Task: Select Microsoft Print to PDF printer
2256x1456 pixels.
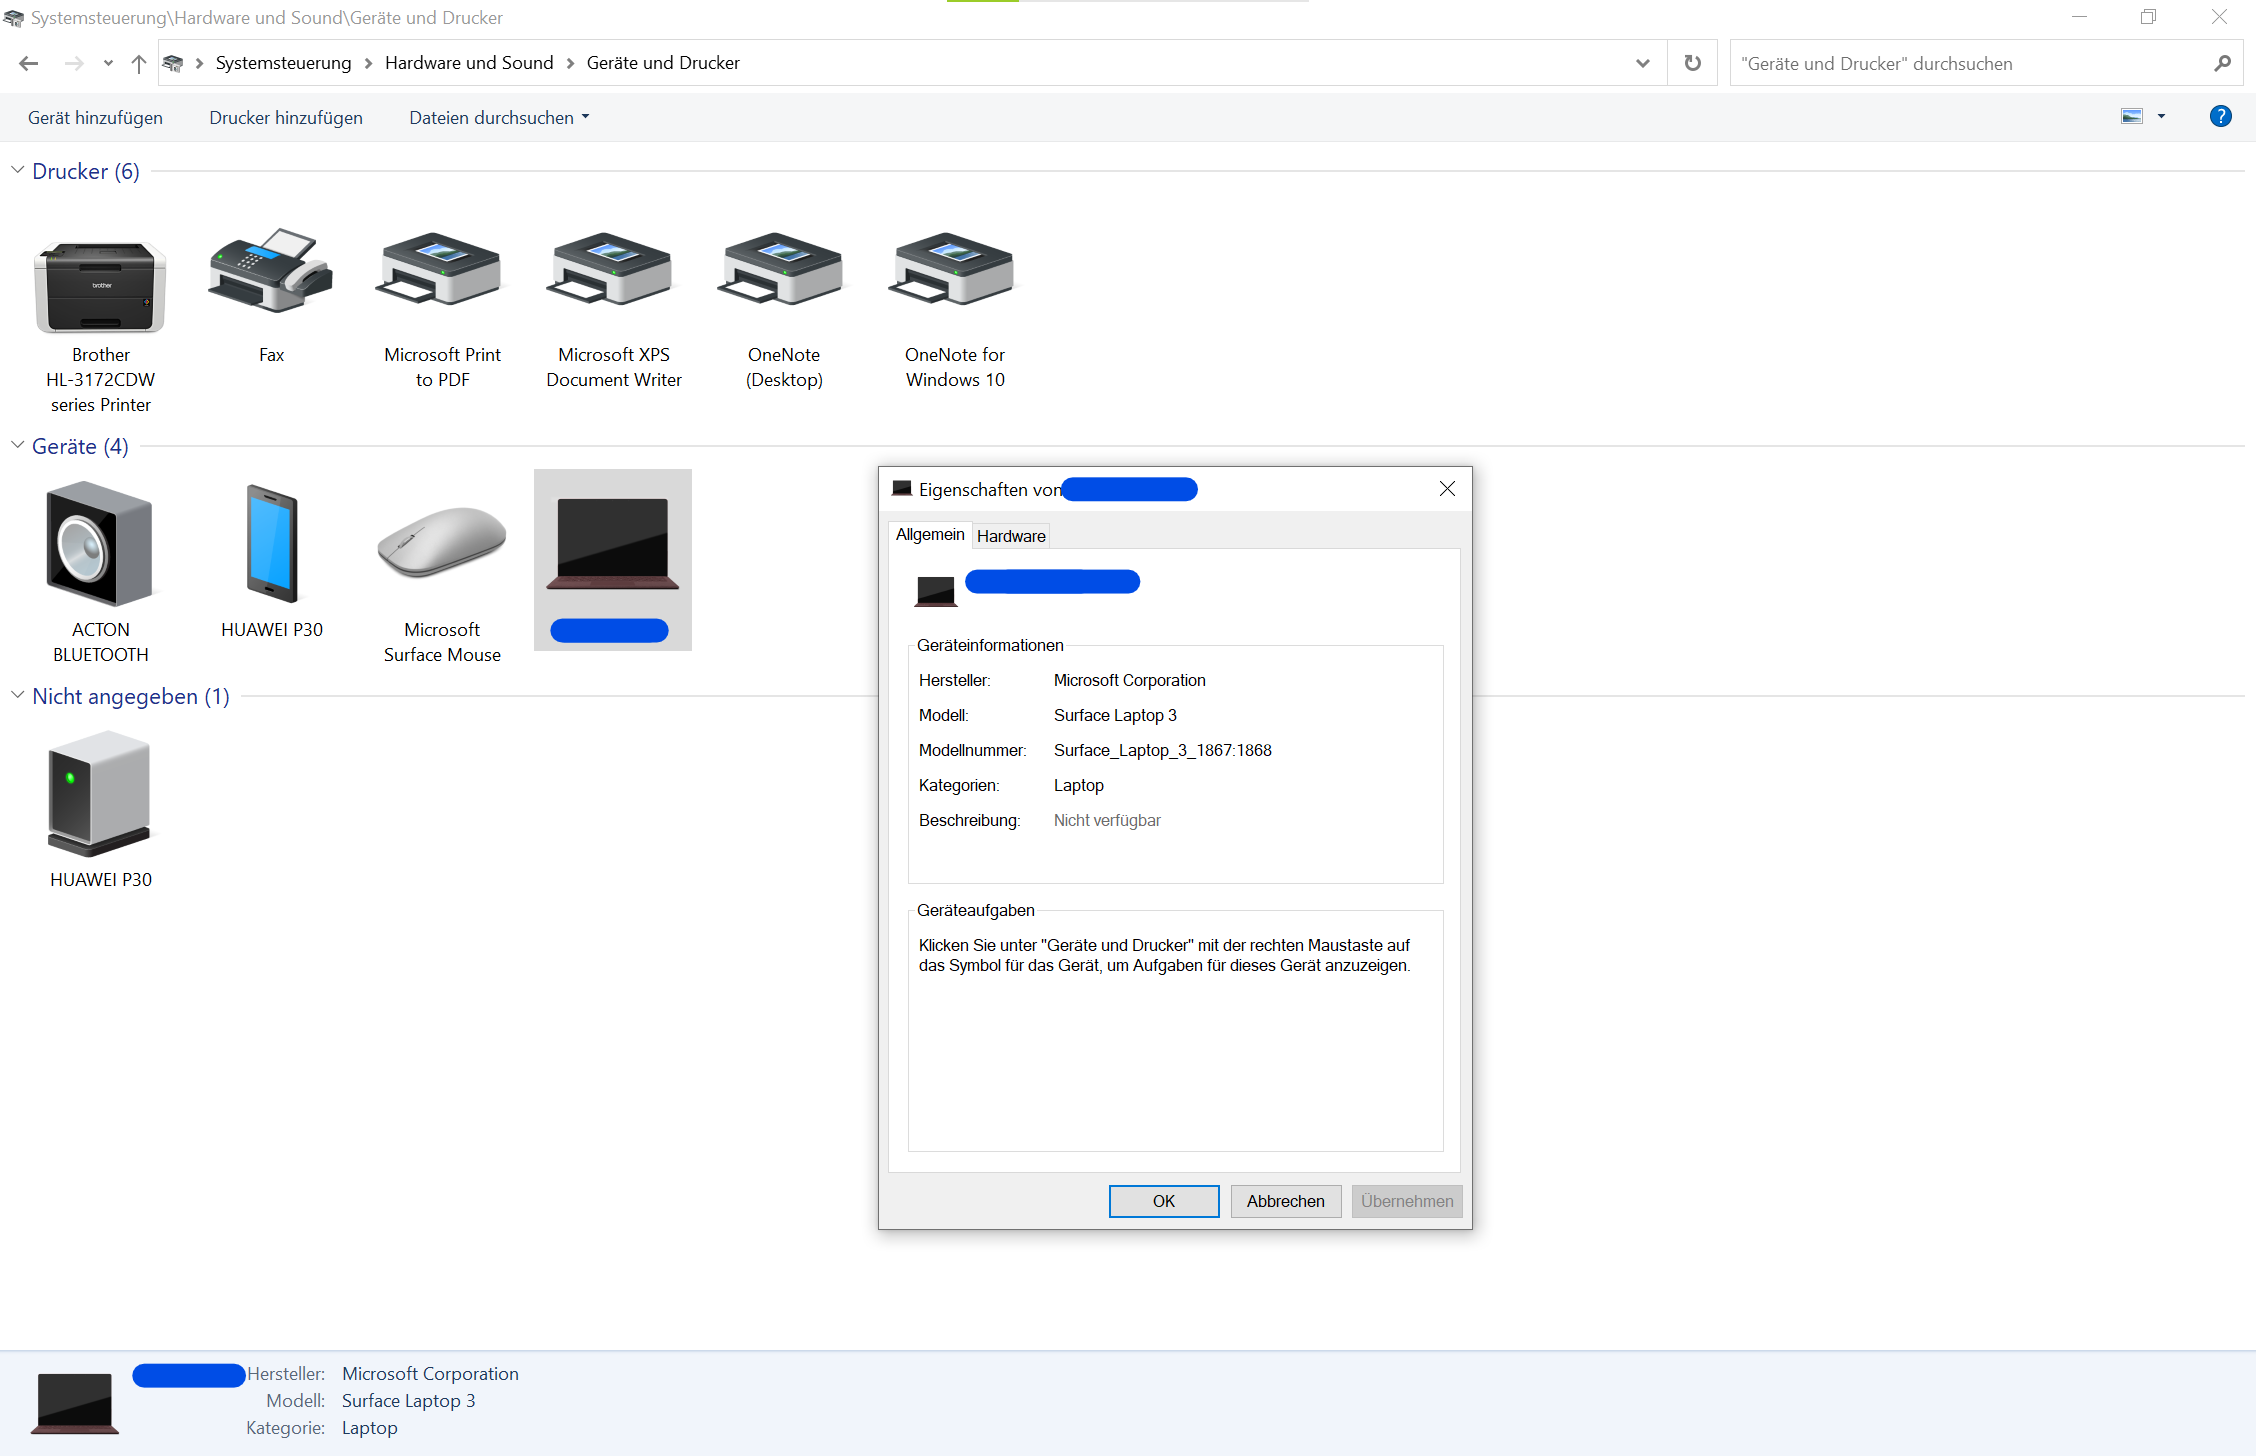Action: click(x=442, y=270)
